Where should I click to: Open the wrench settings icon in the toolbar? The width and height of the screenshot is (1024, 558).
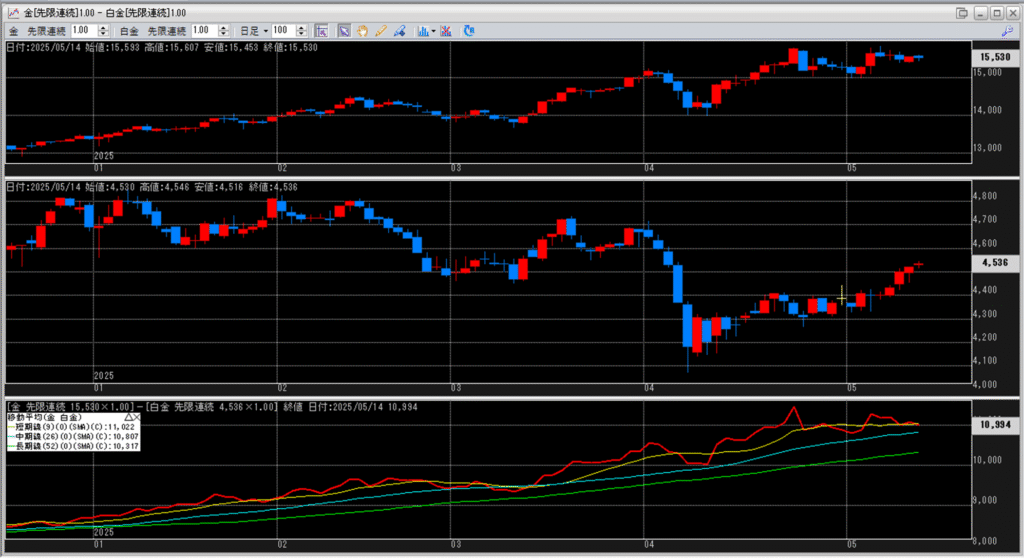tap(1007, 31)
